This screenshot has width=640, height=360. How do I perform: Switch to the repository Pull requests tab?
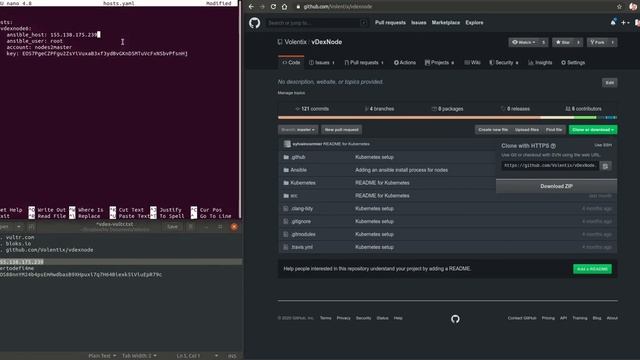(x=364, y=62)
